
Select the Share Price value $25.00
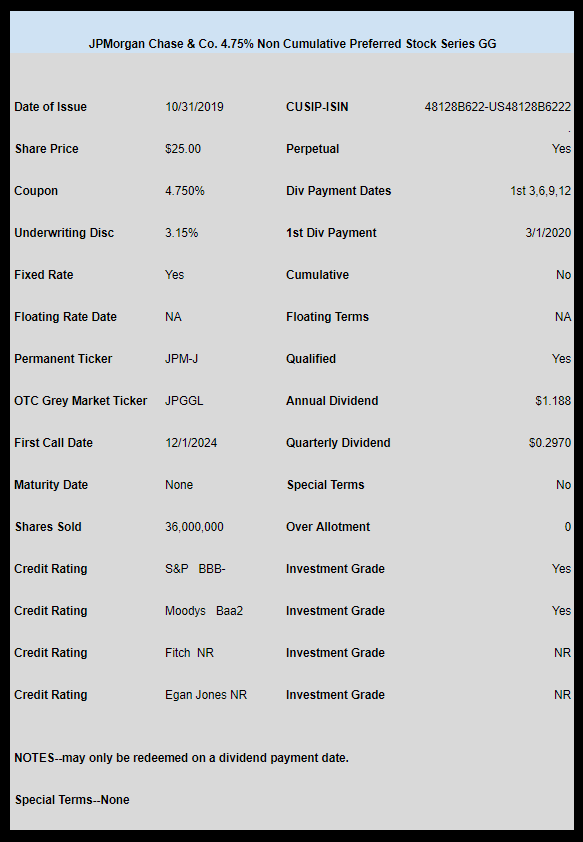pyautogui.click(x=183, y=149)
